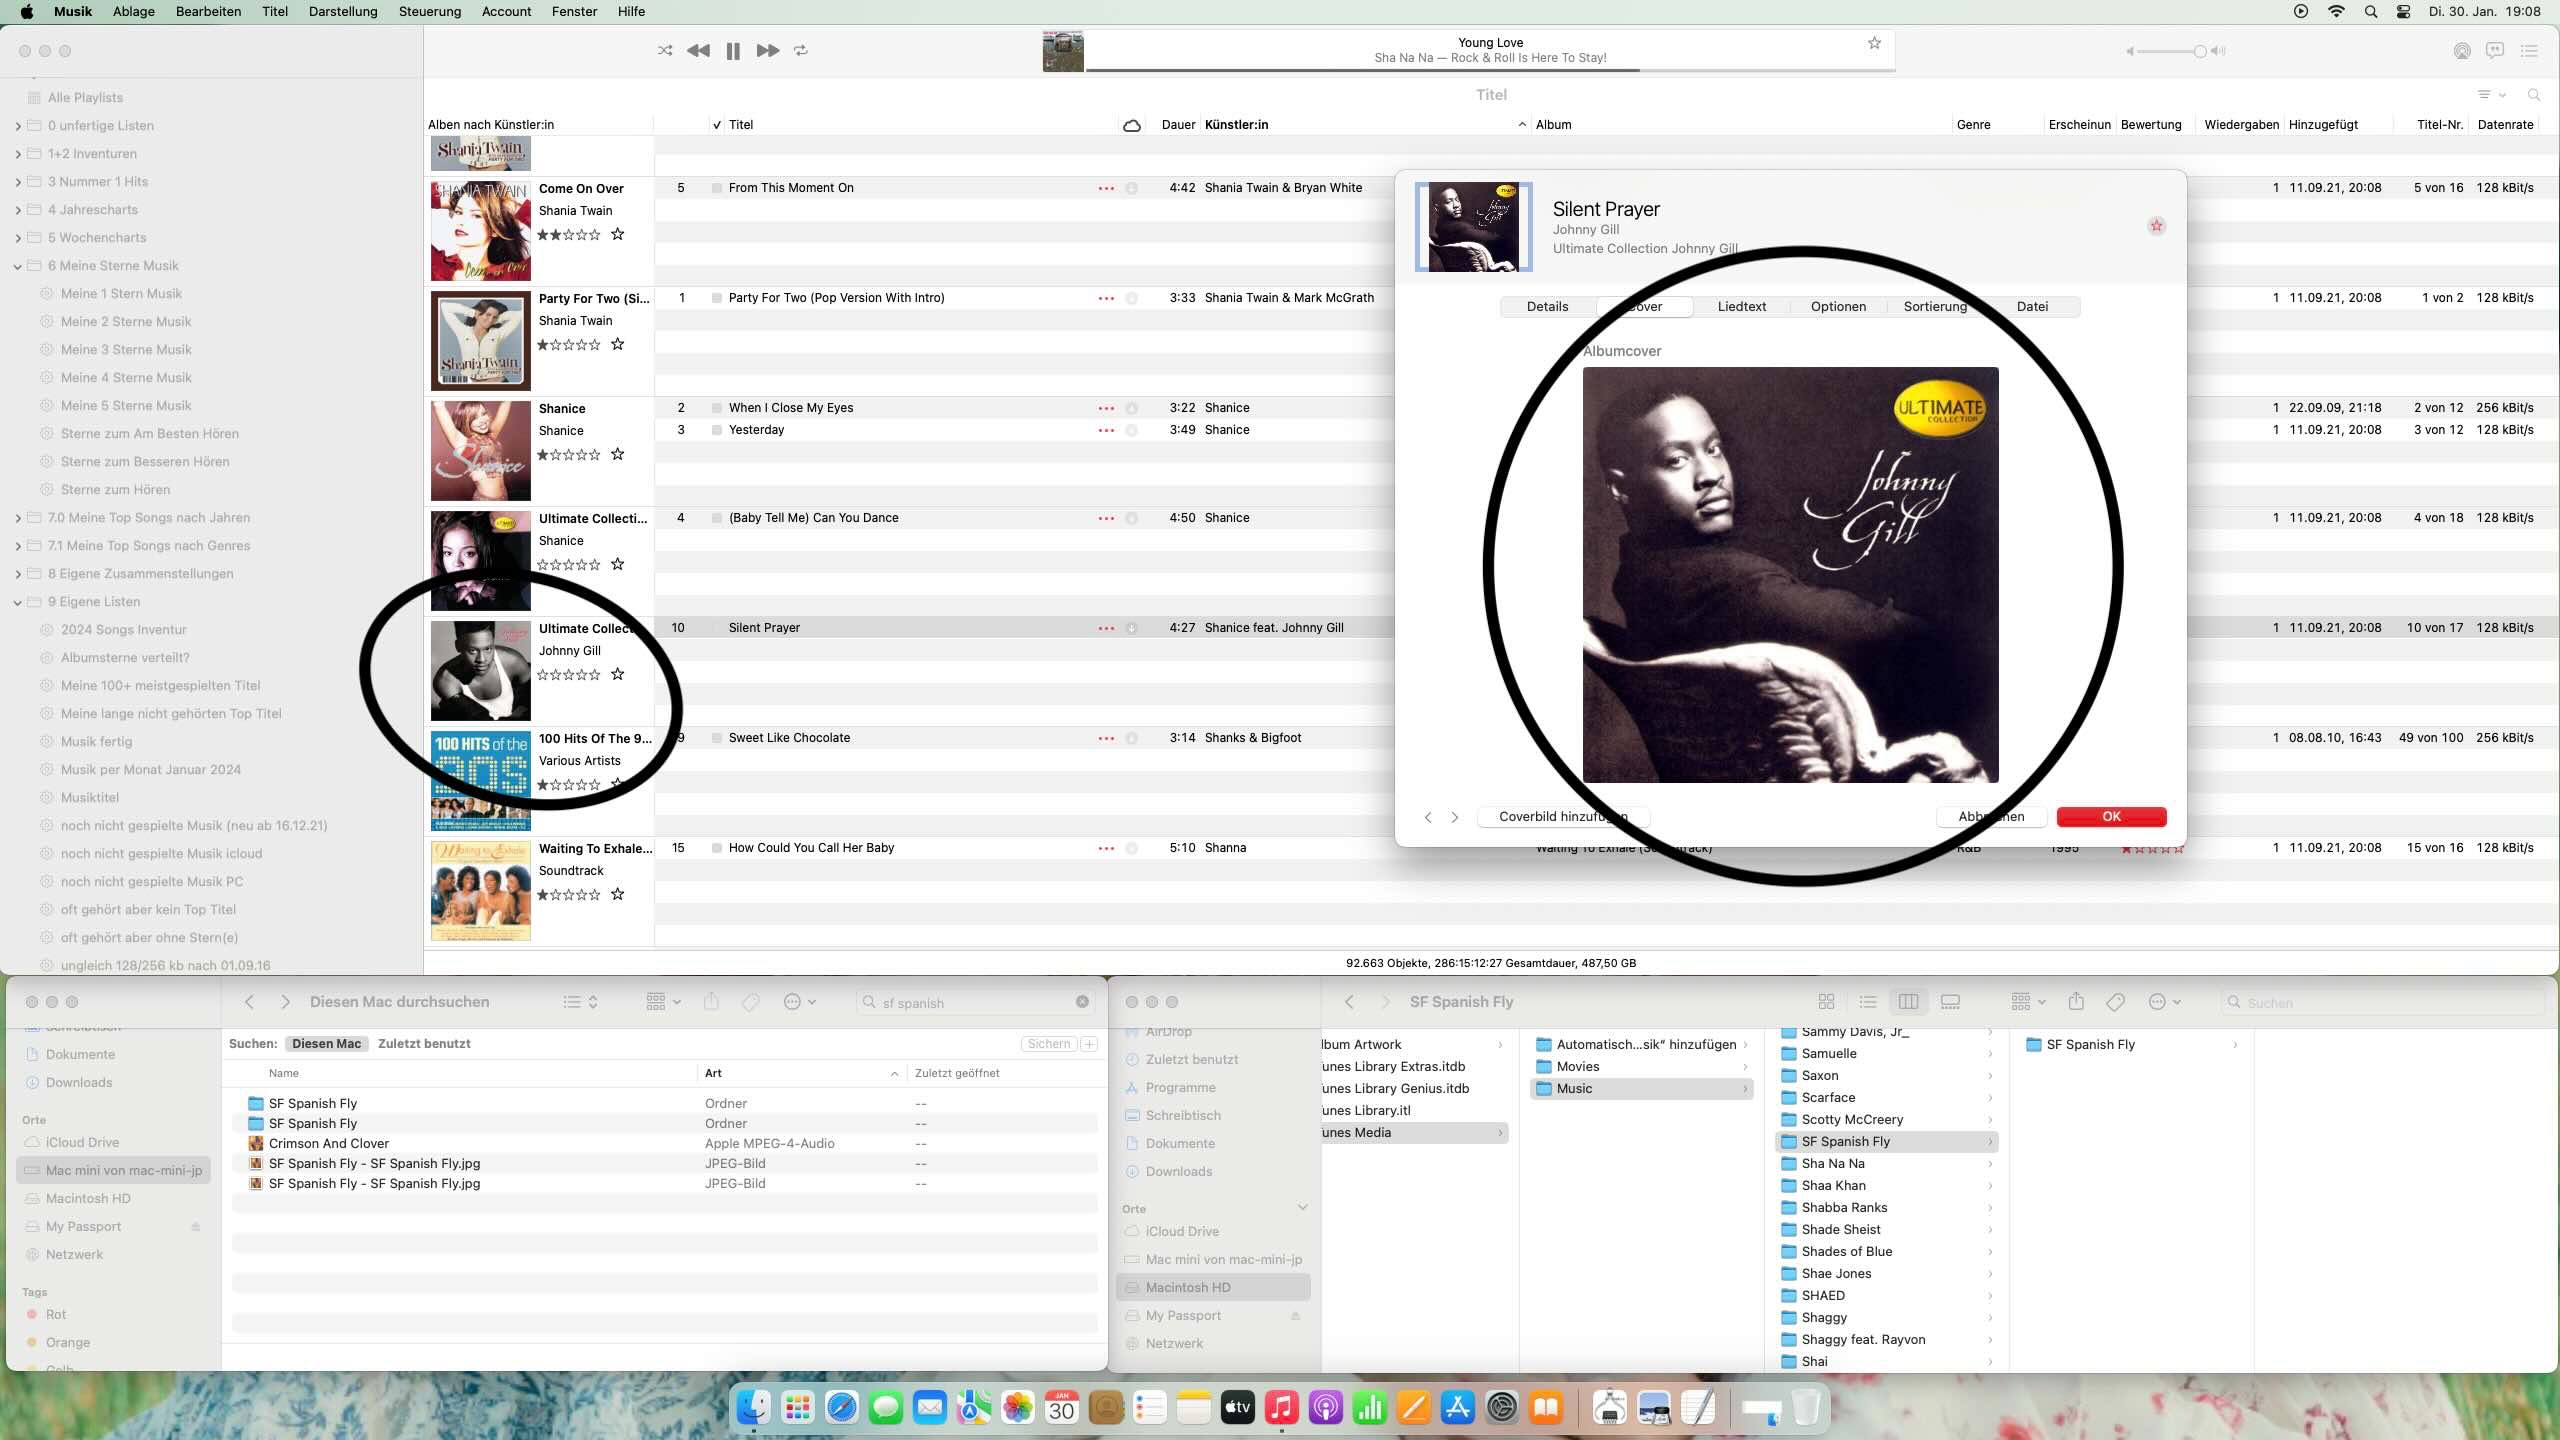The width and height of the screenshot is (2560, 1440).
Task: Click the favorite star in Silent Prayer dialog
Action: (x=2156, y=226)
